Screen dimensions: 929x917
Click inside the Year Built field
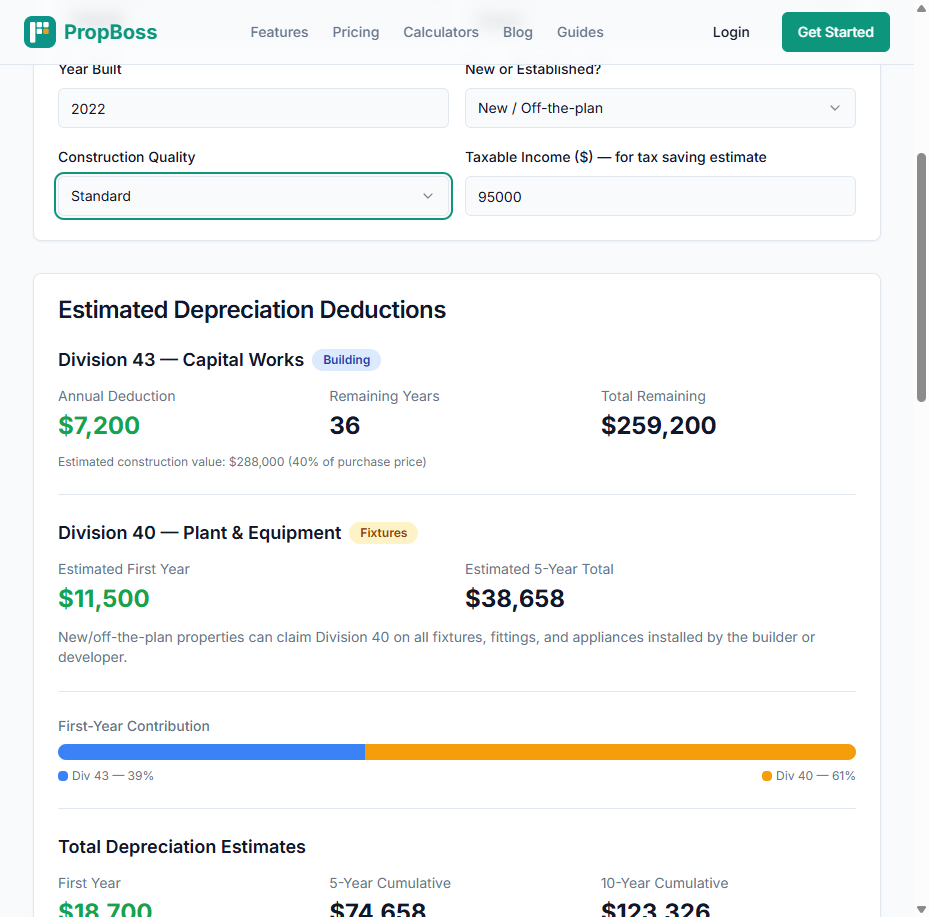pyautogui.click(x=253, y=108)
